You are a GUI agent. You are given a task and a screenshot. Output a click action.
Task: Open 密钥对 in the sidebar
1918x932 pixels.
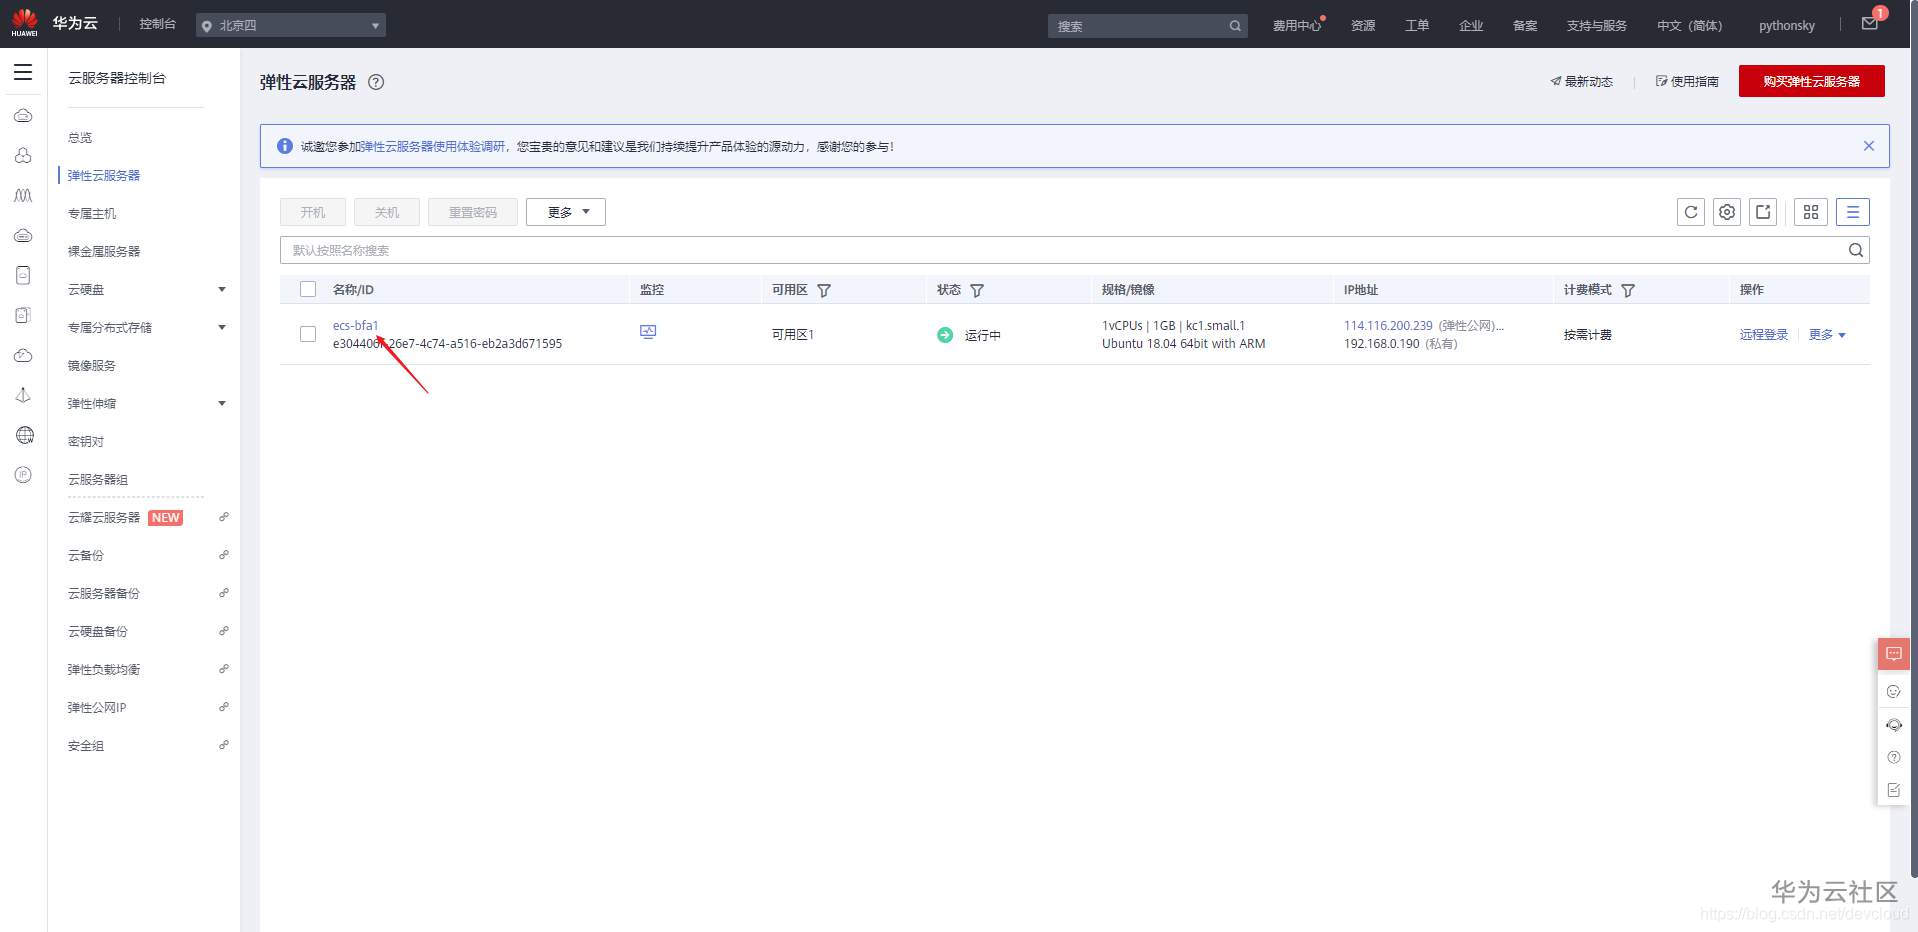86,441
